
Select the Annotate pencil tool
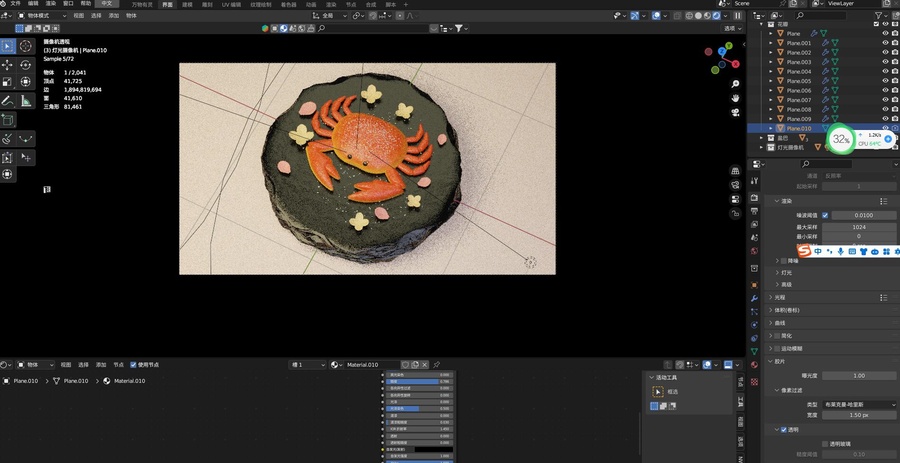pyautogui.click(x=8, y=101)
